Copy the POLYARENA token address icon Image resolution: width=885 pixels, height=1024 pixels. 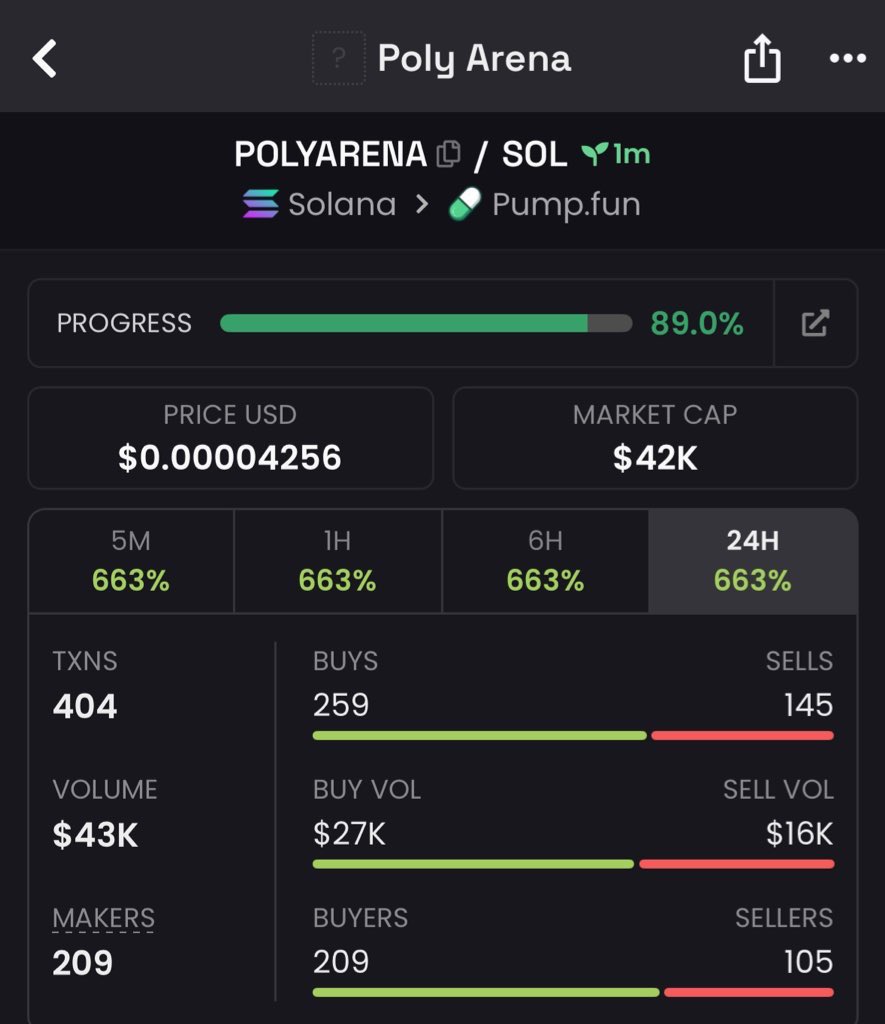pyautogui.click(x=448, y=154)
